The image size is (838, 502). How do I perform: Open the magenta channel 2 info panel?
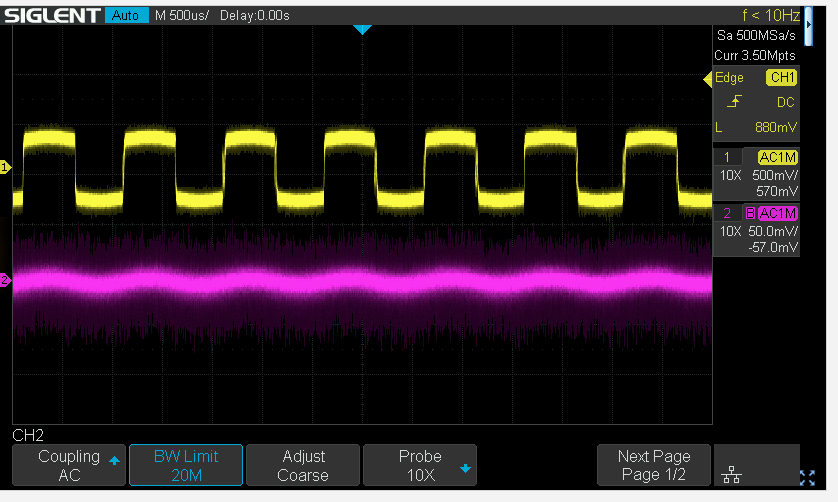[x=756, y=231]
